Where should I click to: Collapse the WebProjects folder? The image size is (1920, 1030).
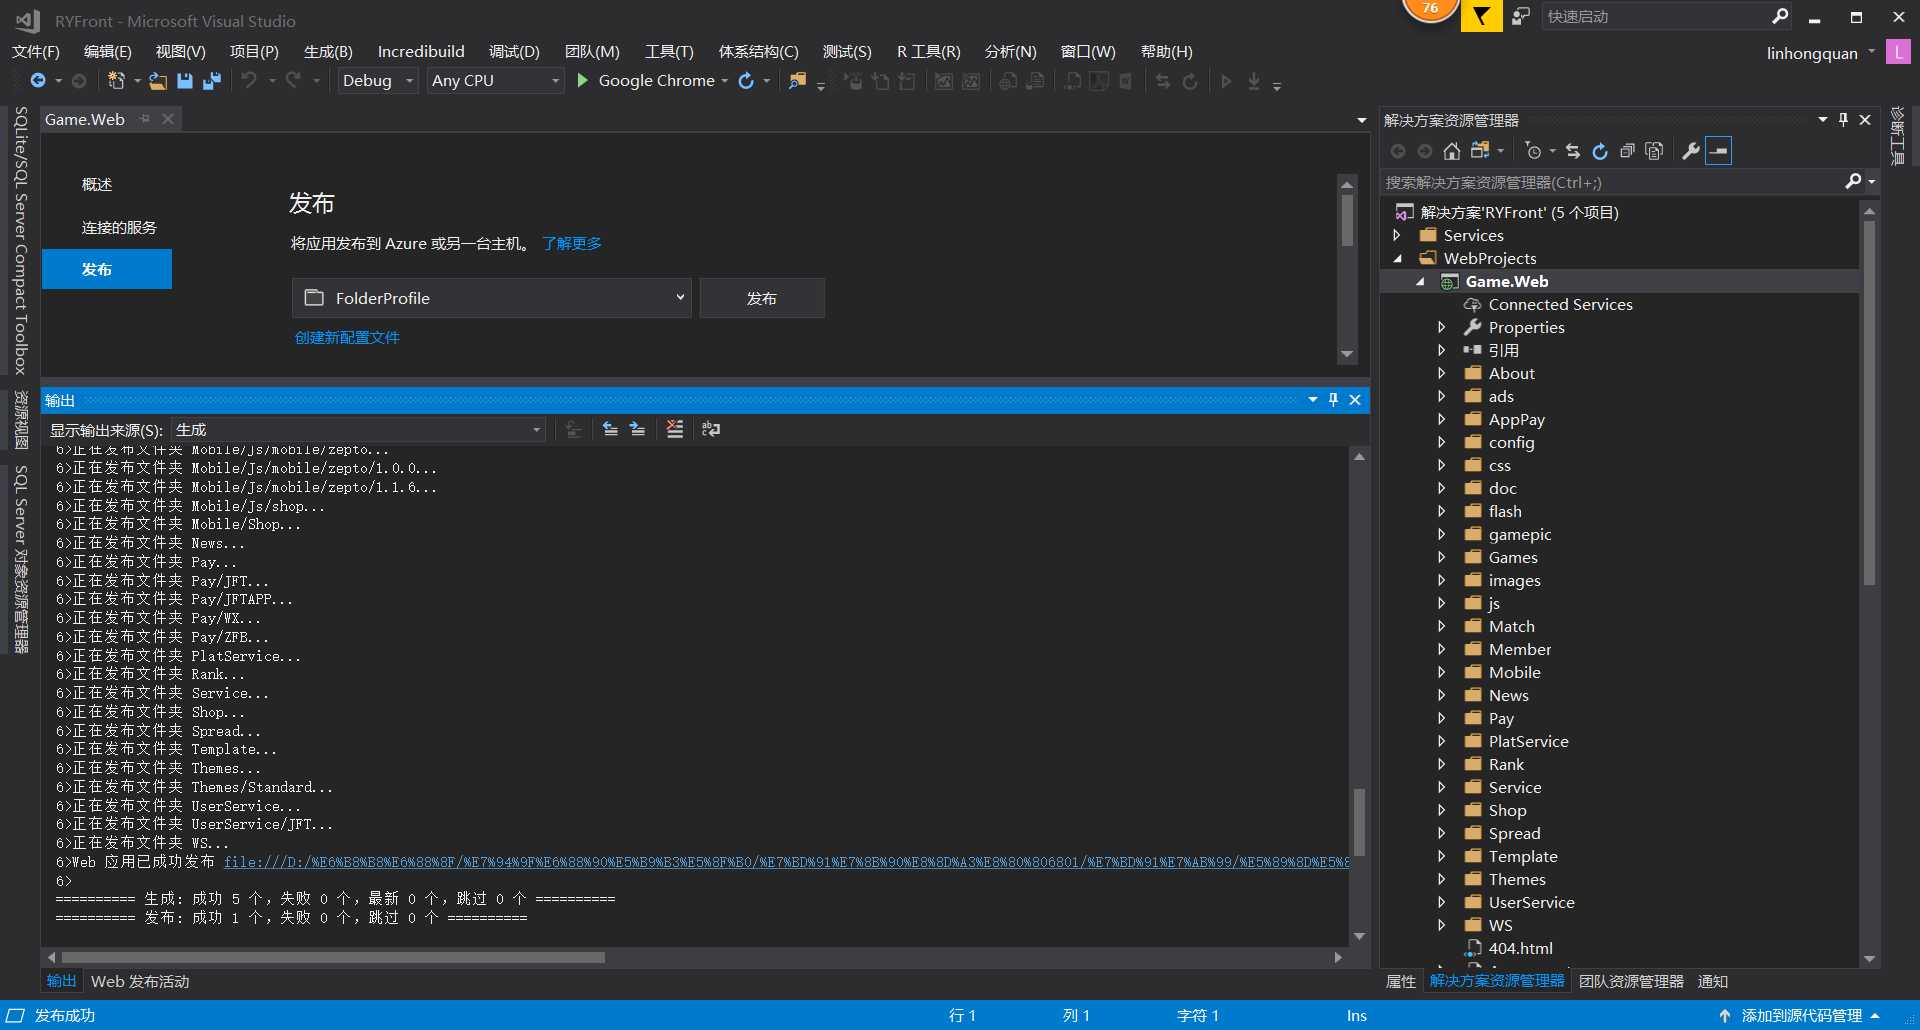point(1397,258)
